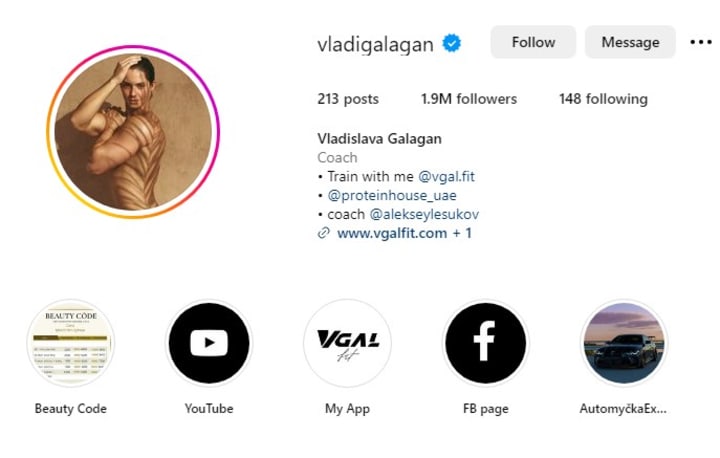Screen dimensions: 720x458
Task: Send a message to this profile
Action: 630,42
